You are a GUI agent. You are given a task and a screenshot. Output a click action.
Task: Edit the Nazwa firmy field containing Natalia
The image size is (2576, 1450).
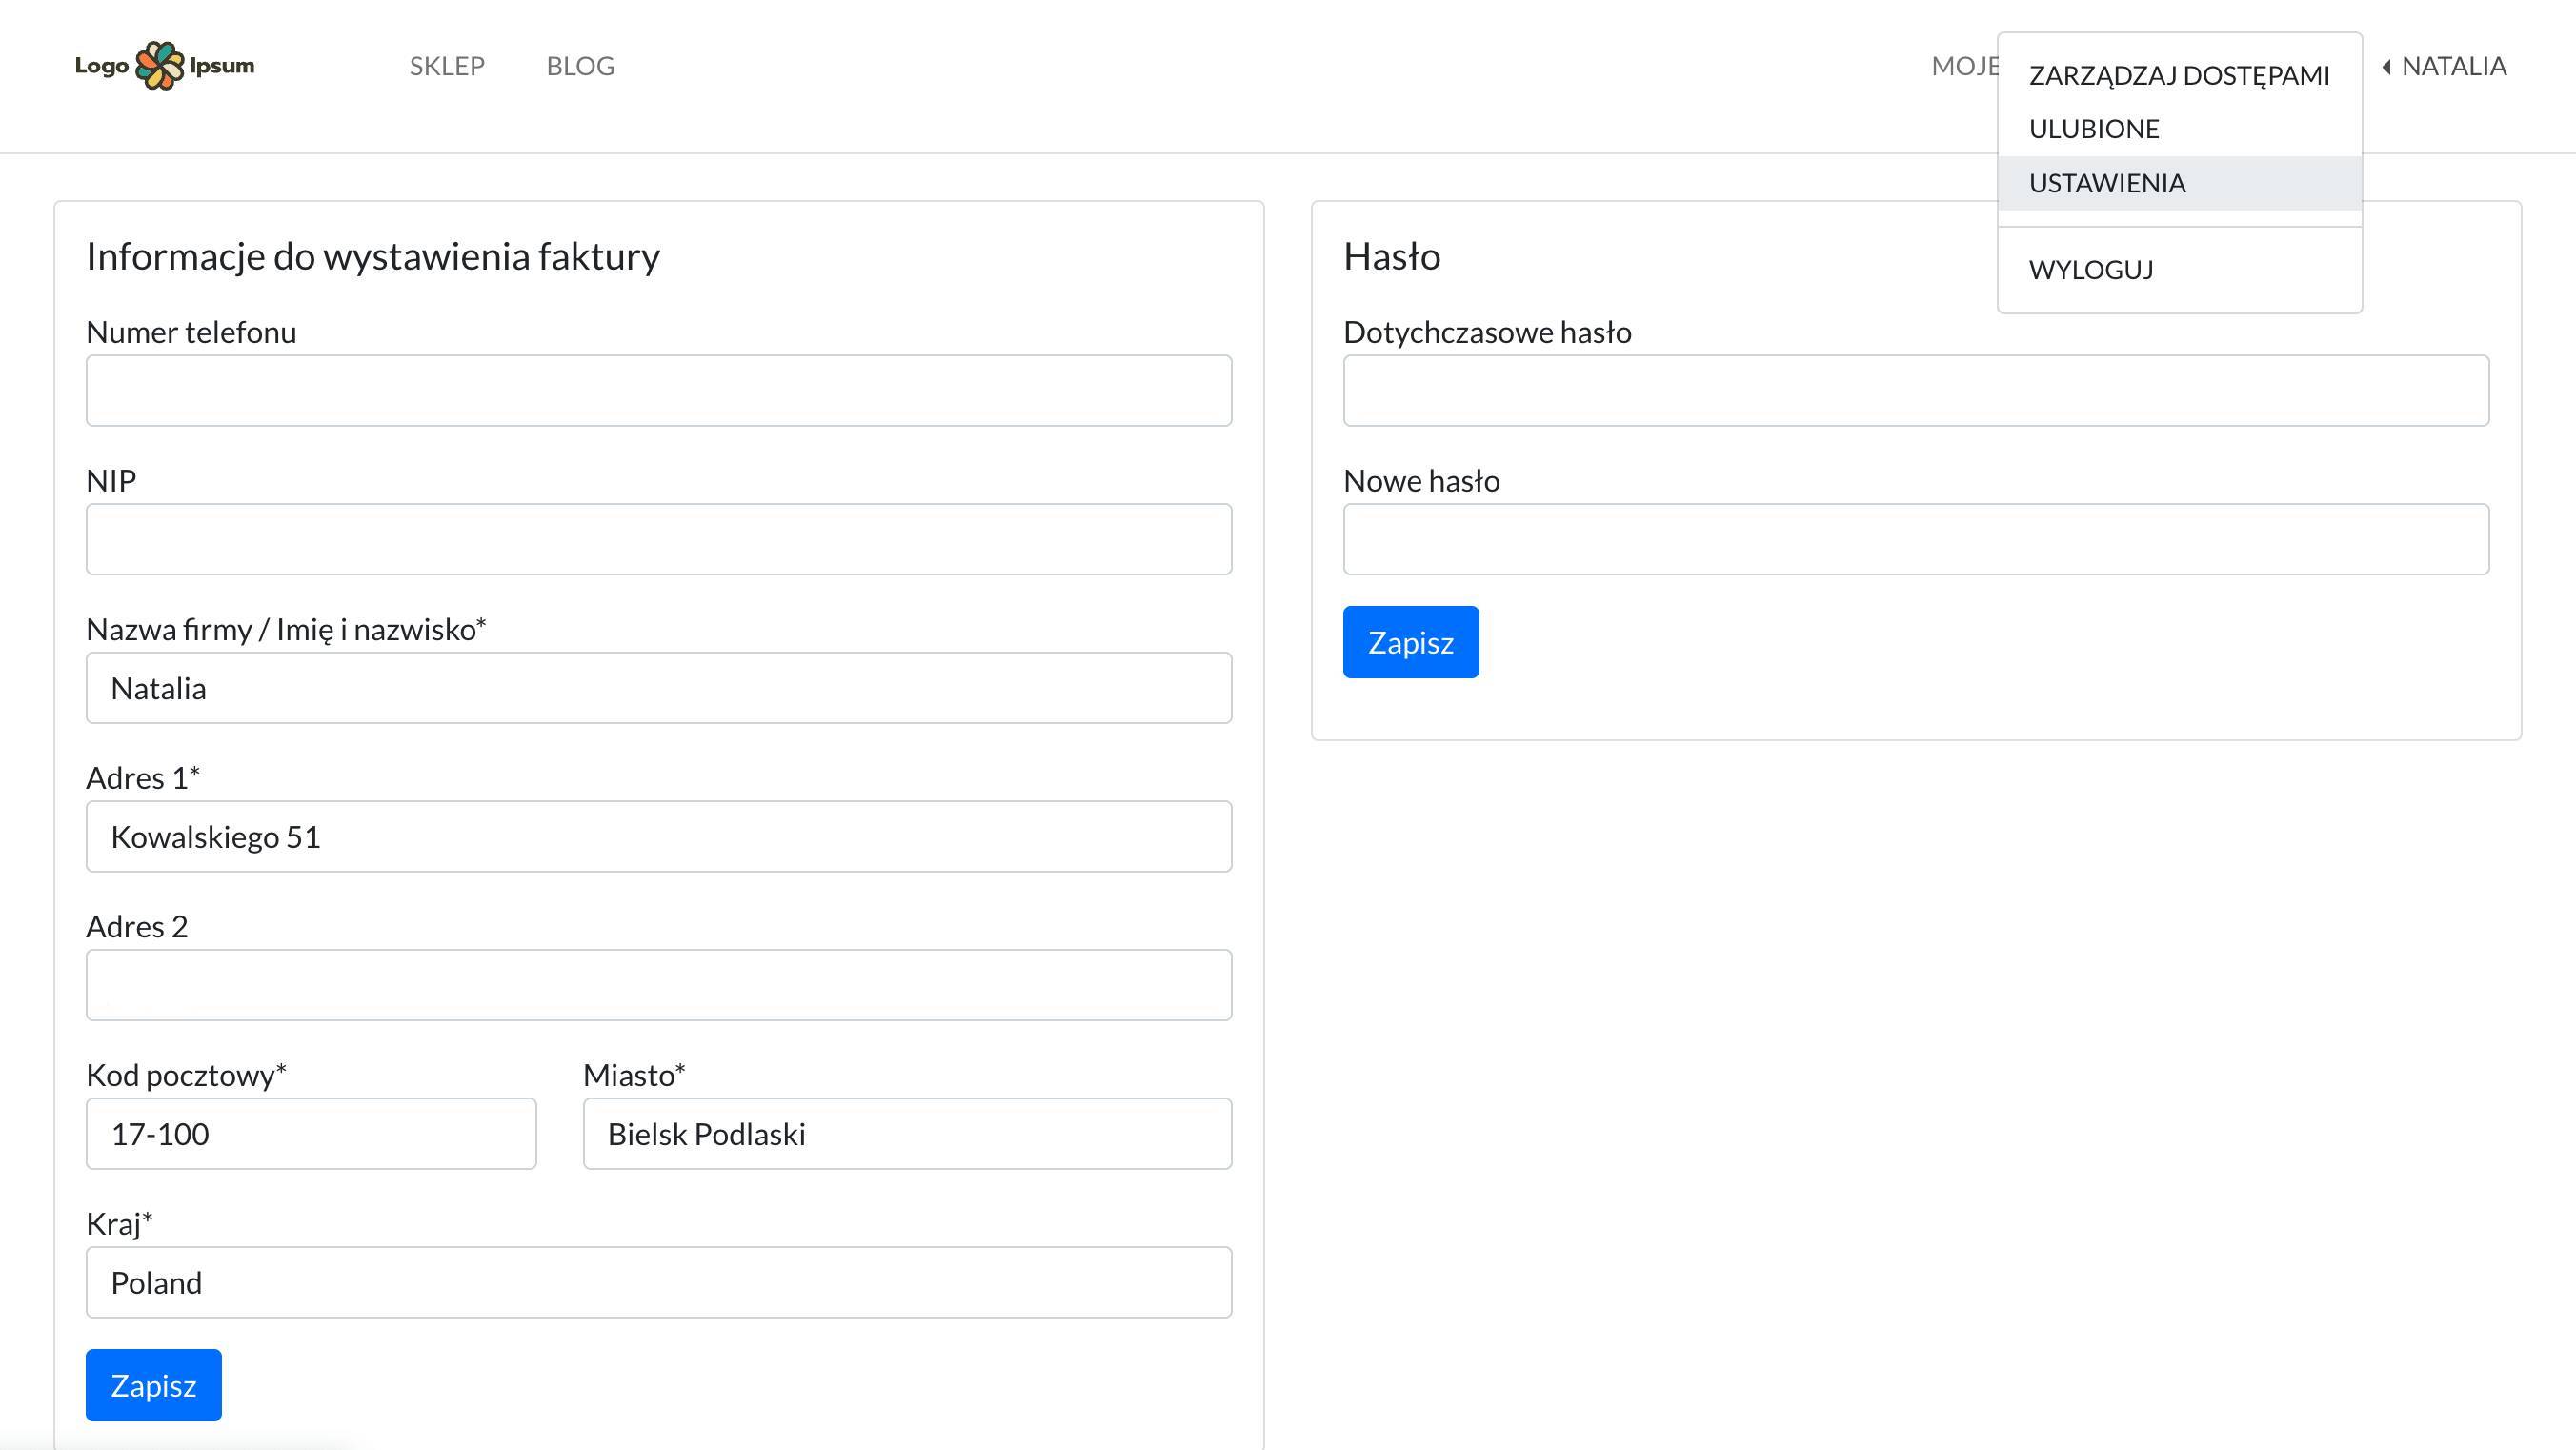click(x=659, y=688)
